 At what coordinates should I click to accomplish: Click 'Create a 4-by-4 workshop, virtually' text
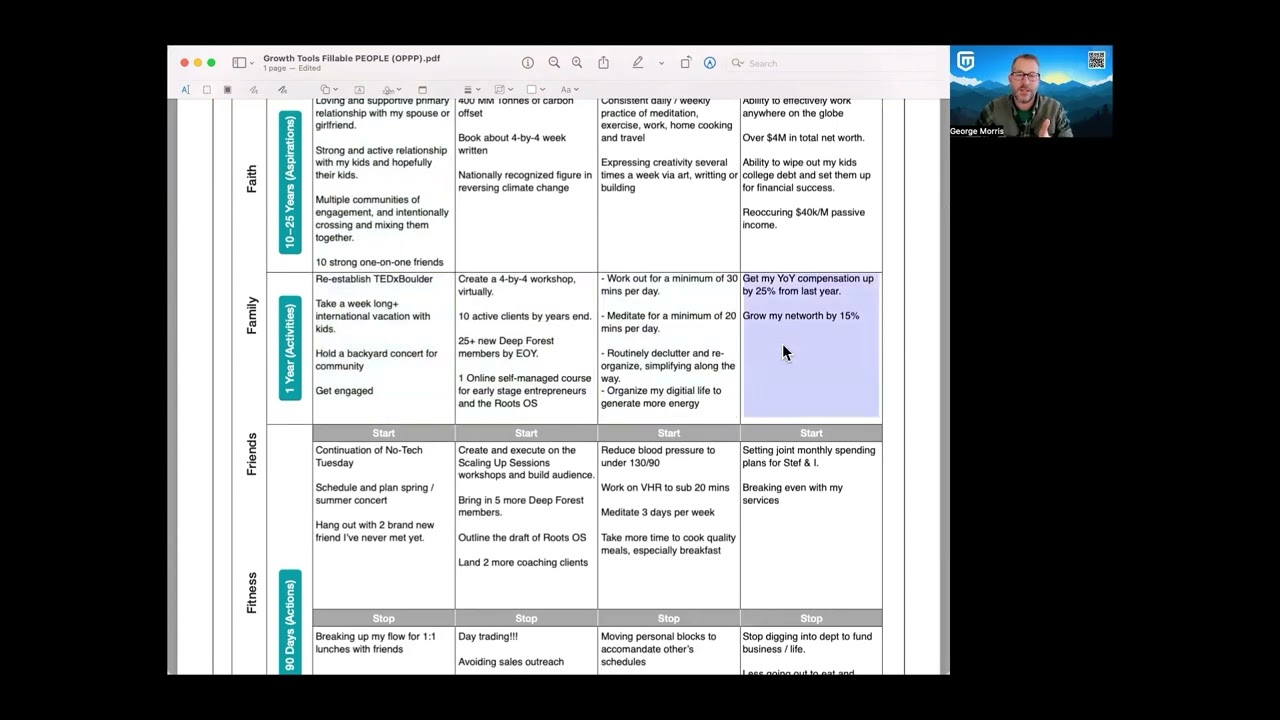tap(516, 285)
